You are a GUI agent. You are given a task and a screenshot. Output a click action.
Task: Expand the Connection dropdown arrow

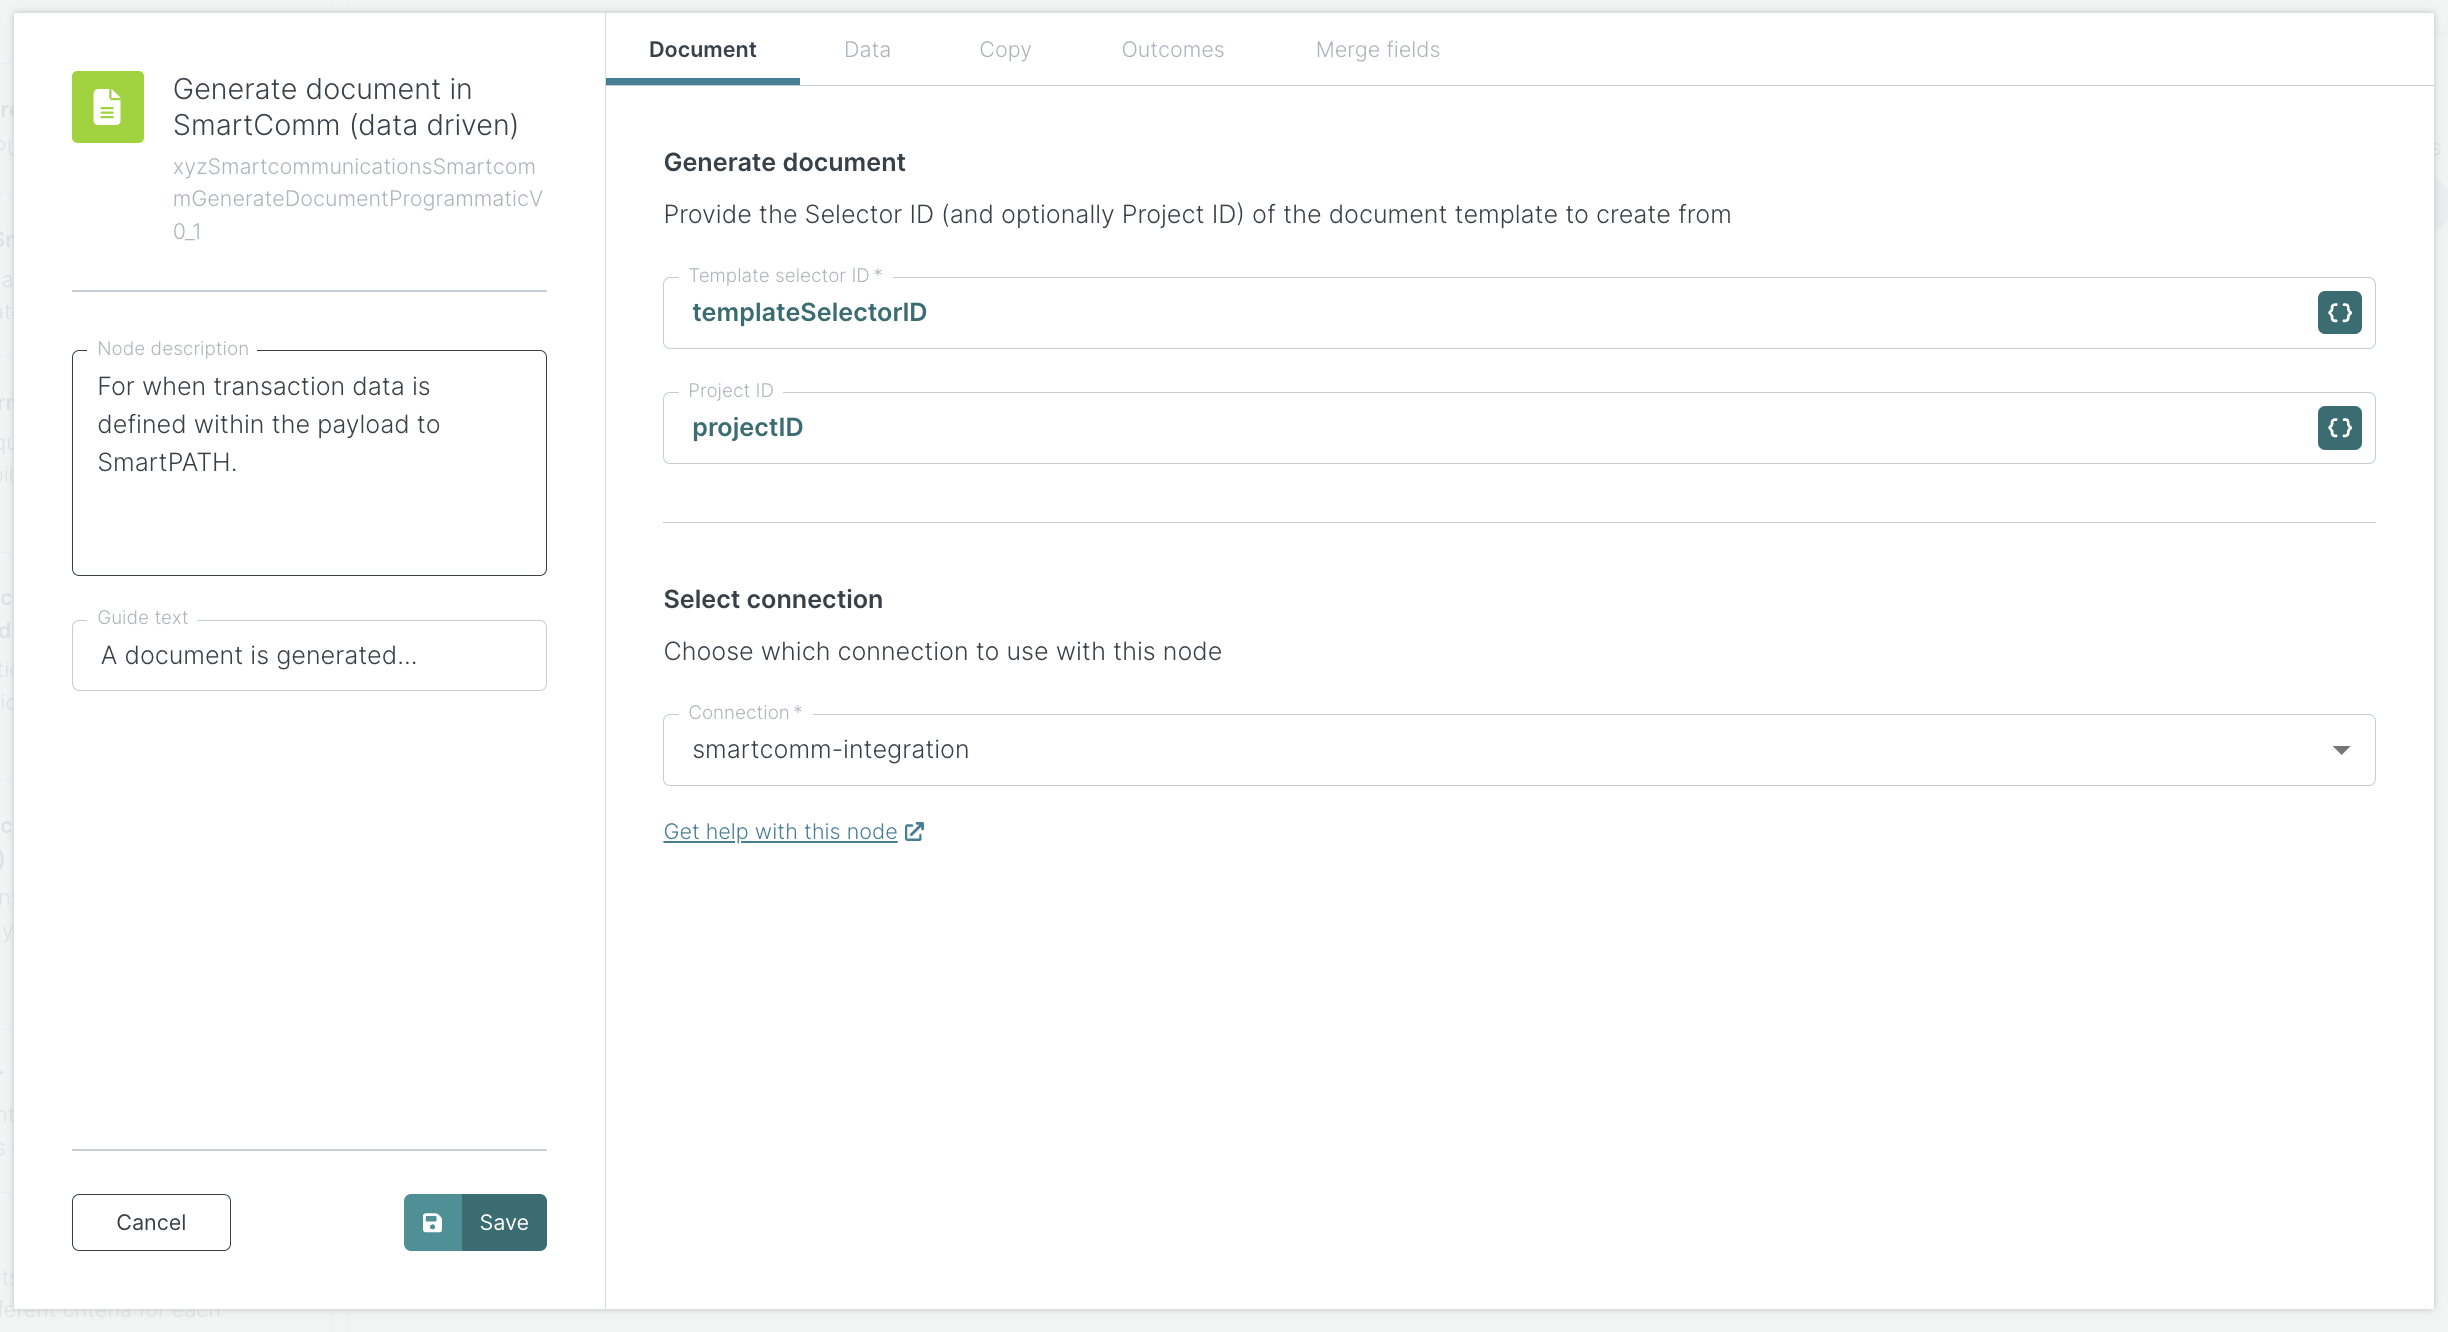[x=2341, y=750]
